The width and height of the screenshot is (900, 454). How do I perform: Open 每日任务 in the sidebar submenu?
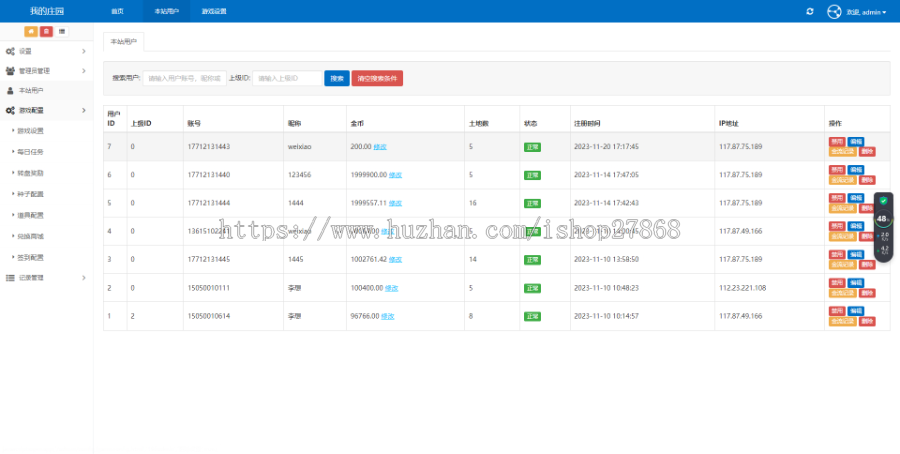coord(30,152)
